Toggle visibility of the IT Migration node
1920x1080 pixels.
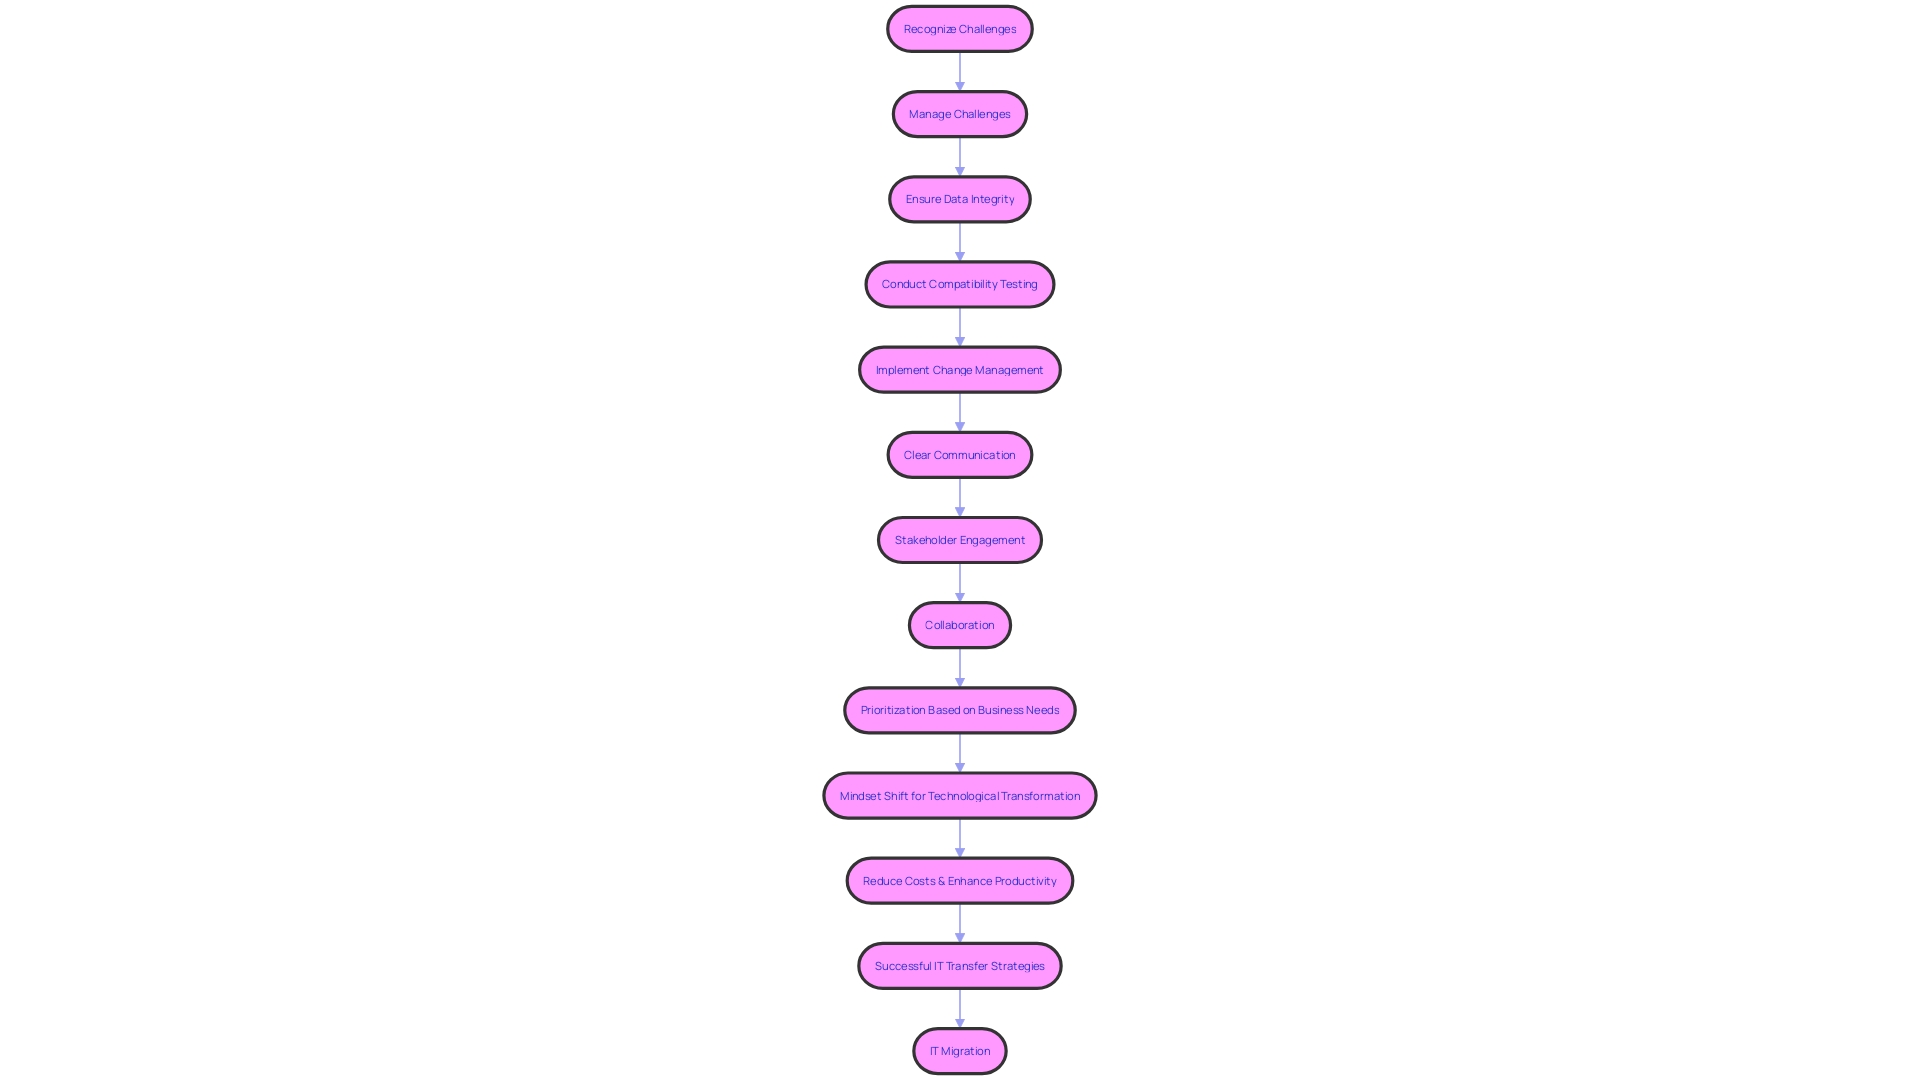click(x=959, y=1050)
